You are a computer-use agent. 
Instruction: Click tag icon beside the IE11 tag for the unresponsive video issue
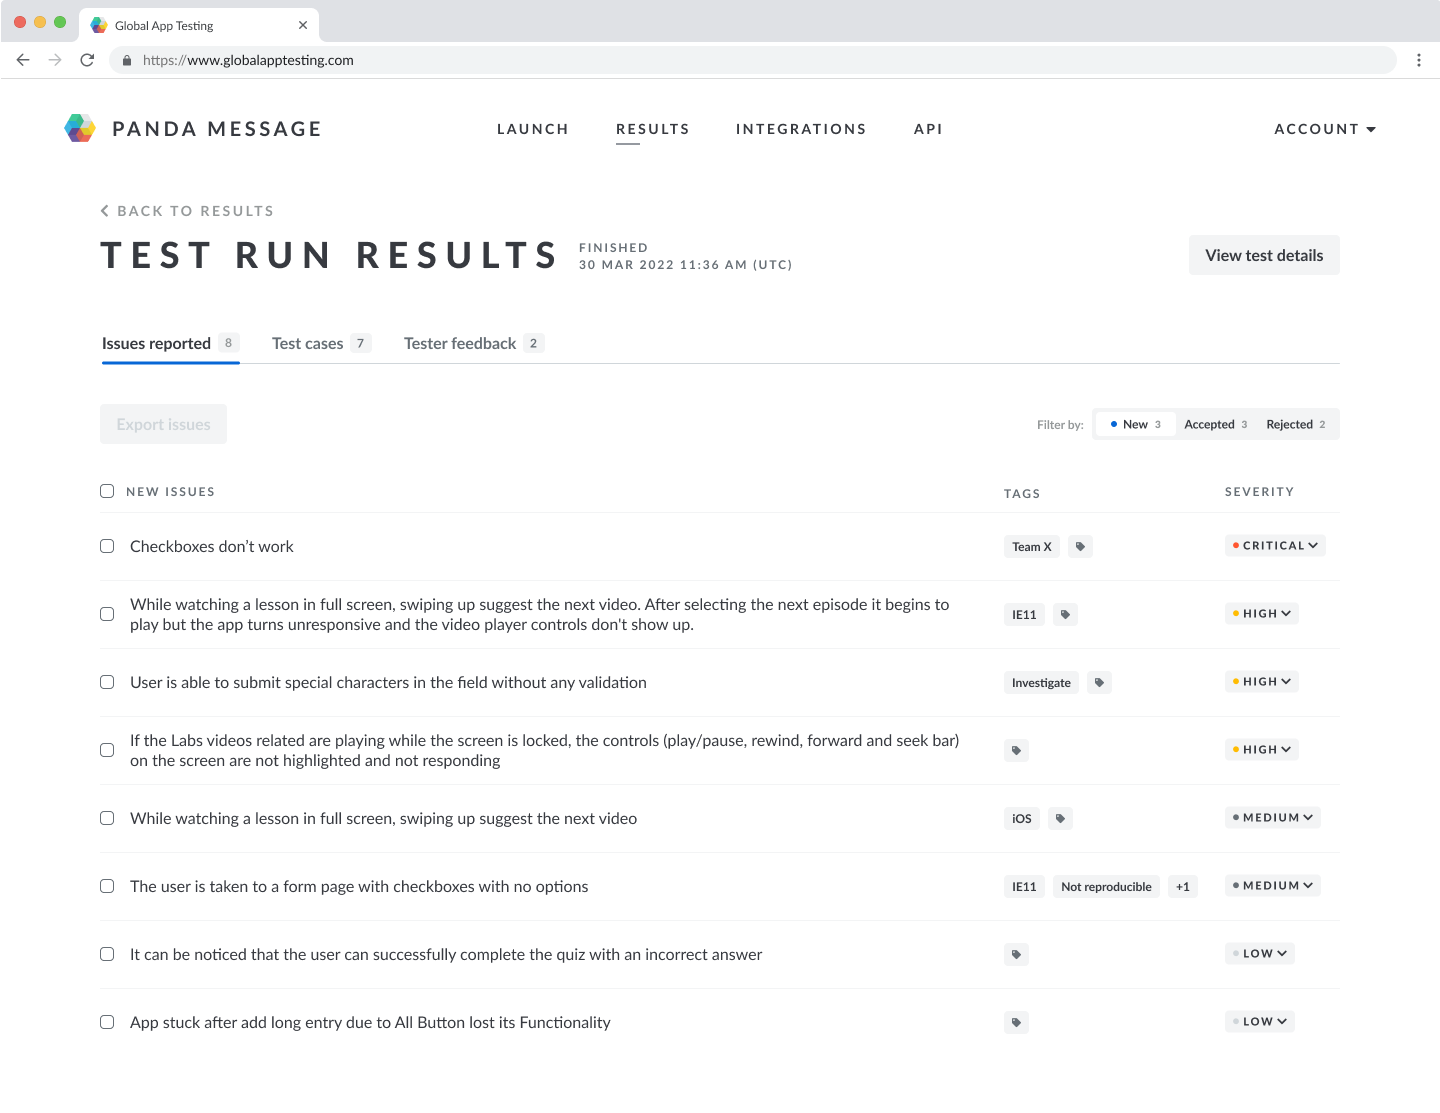coord(1065,614)
